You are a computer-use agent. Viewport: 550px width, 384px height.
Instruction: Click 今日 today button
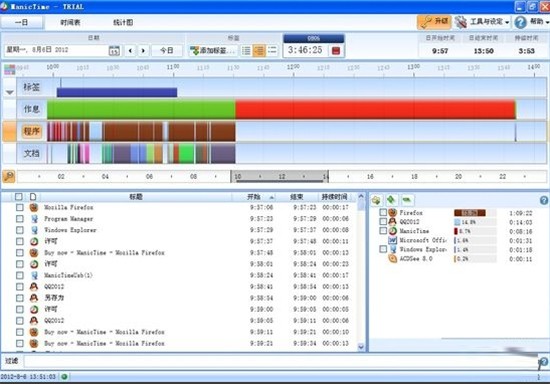(x=167, y=50)
